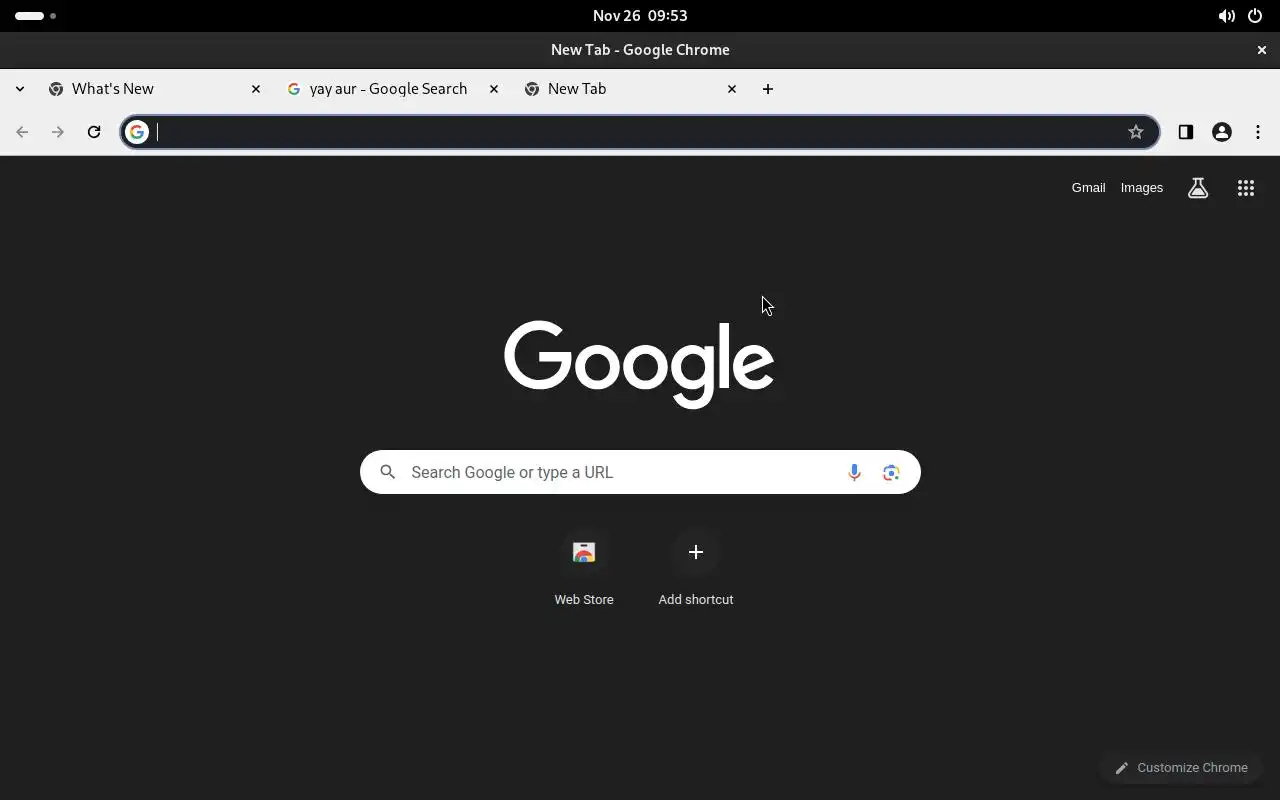This screenshot has width=1280, height=800.
Task: Switch to the yay aur Google Search tab
Action: (393, 89)
